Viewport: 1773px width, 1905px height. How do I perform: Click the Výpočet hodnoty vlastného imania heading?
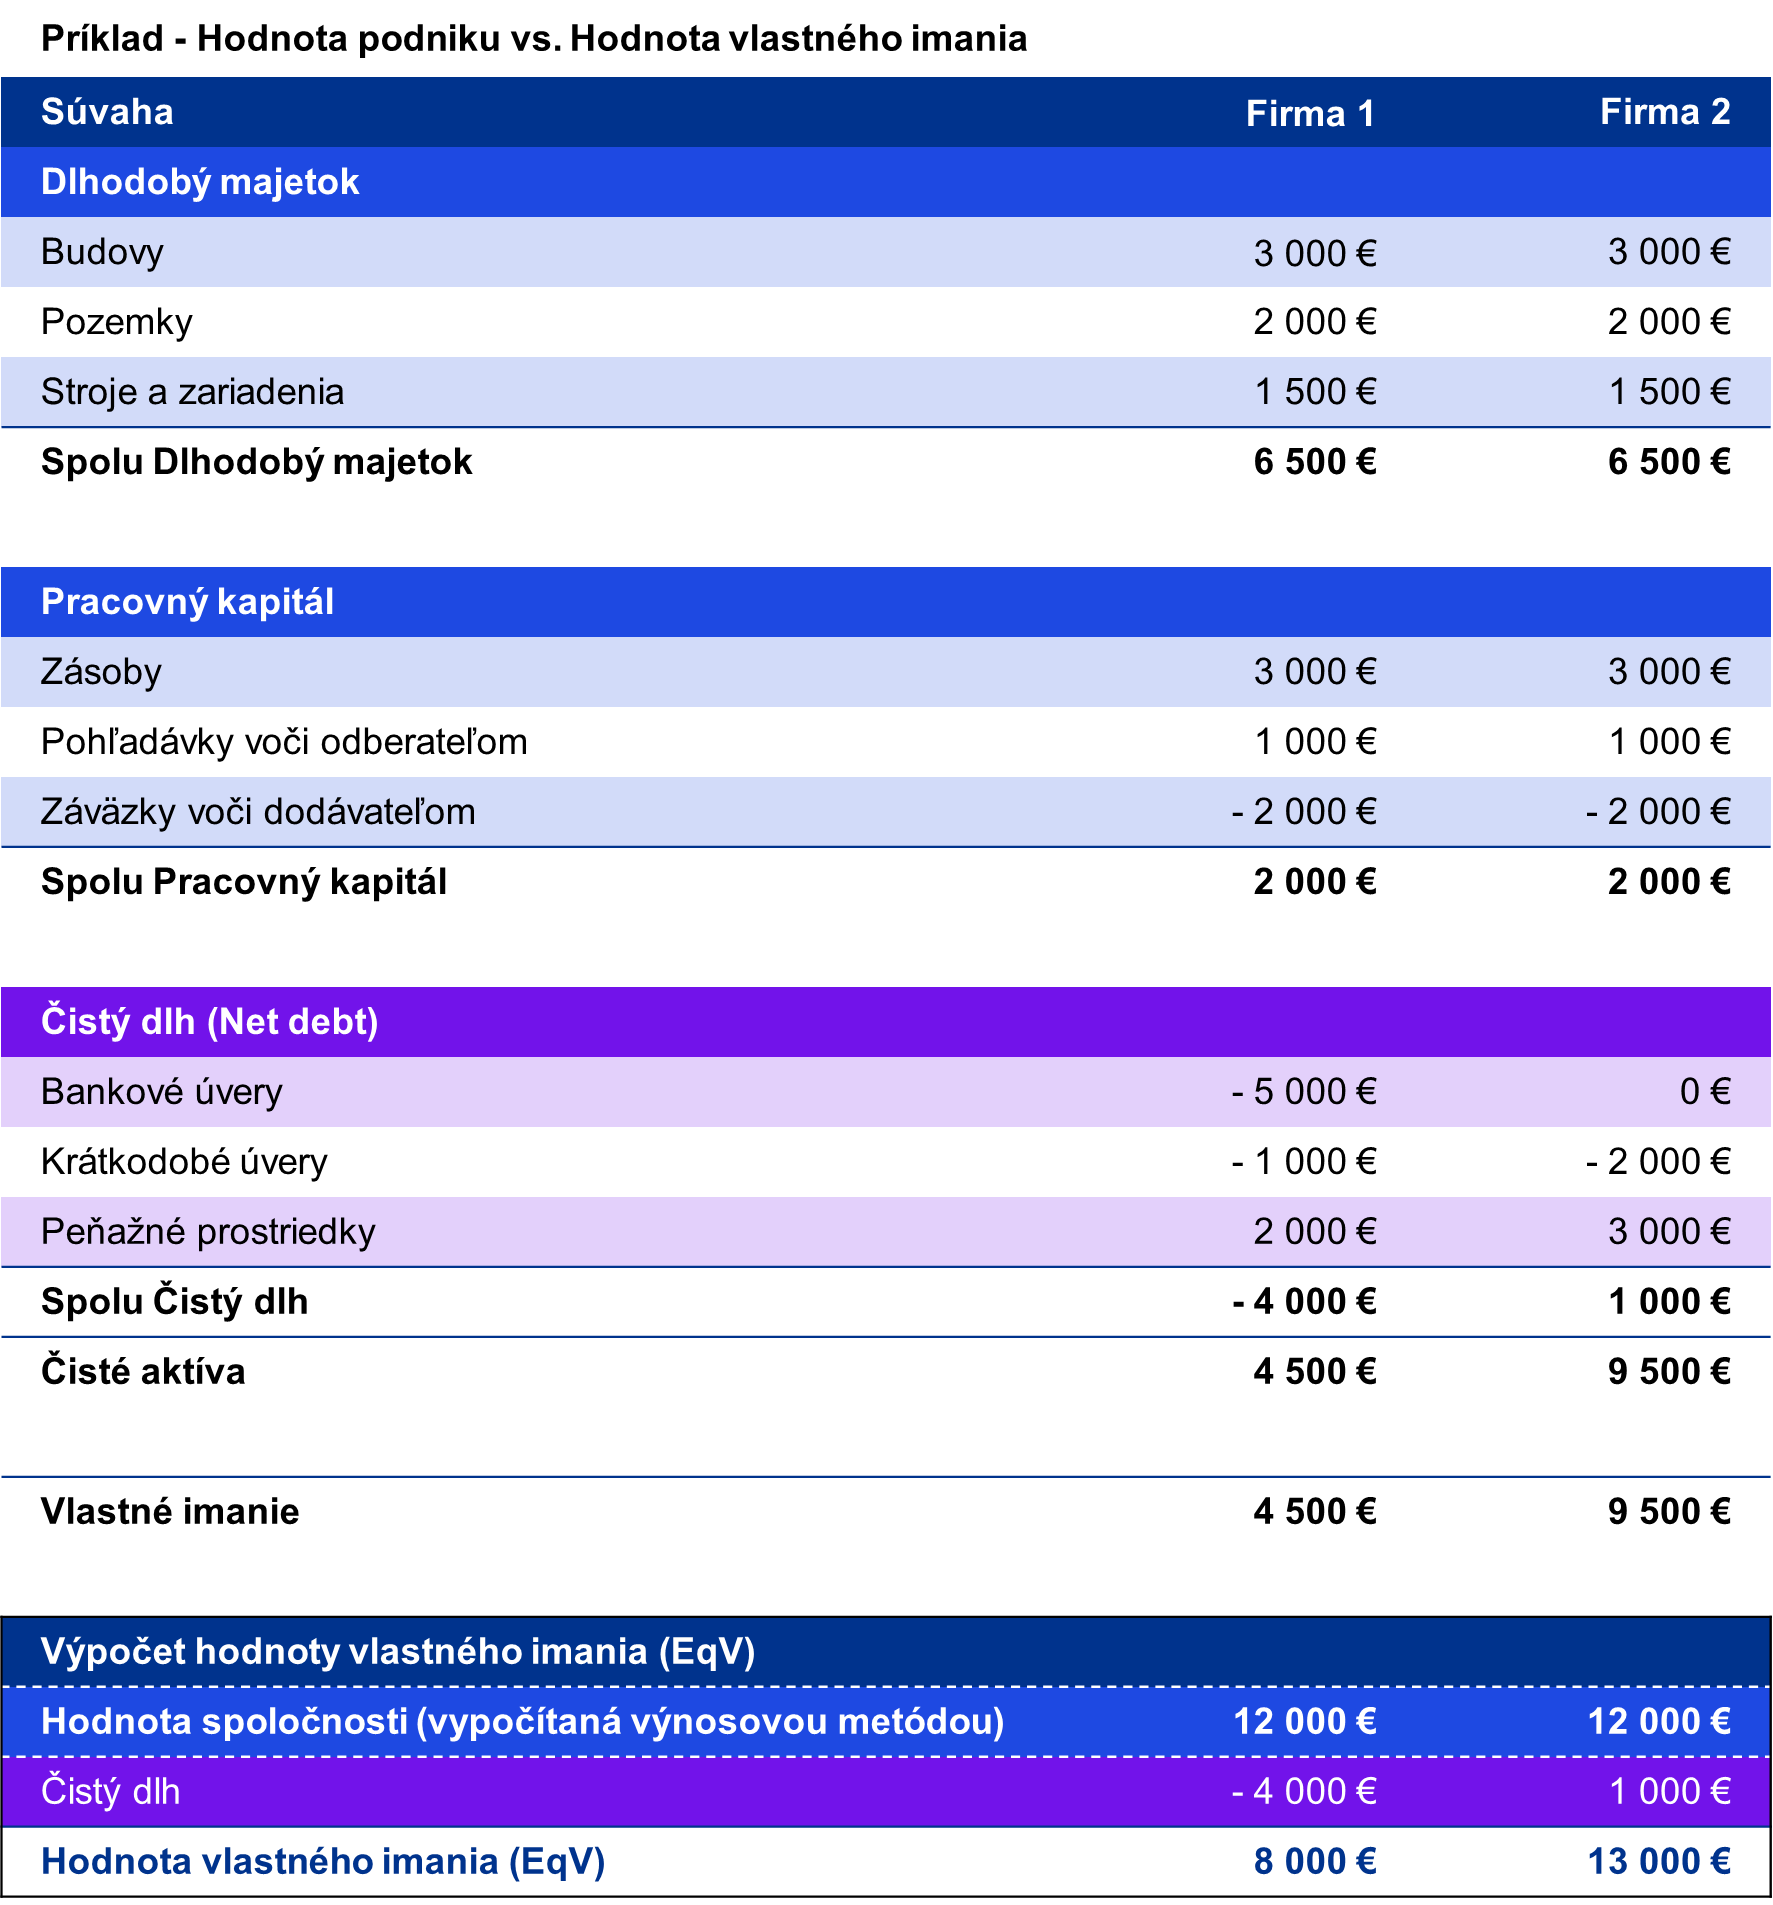(397, 1652)
